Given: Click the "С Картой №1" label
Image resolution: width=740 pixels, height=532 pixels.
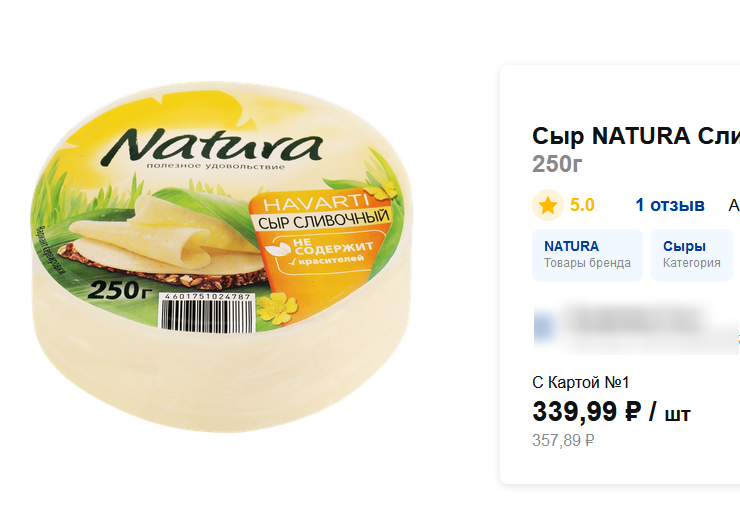Looking at the screenshot, I should coord(580,382).
